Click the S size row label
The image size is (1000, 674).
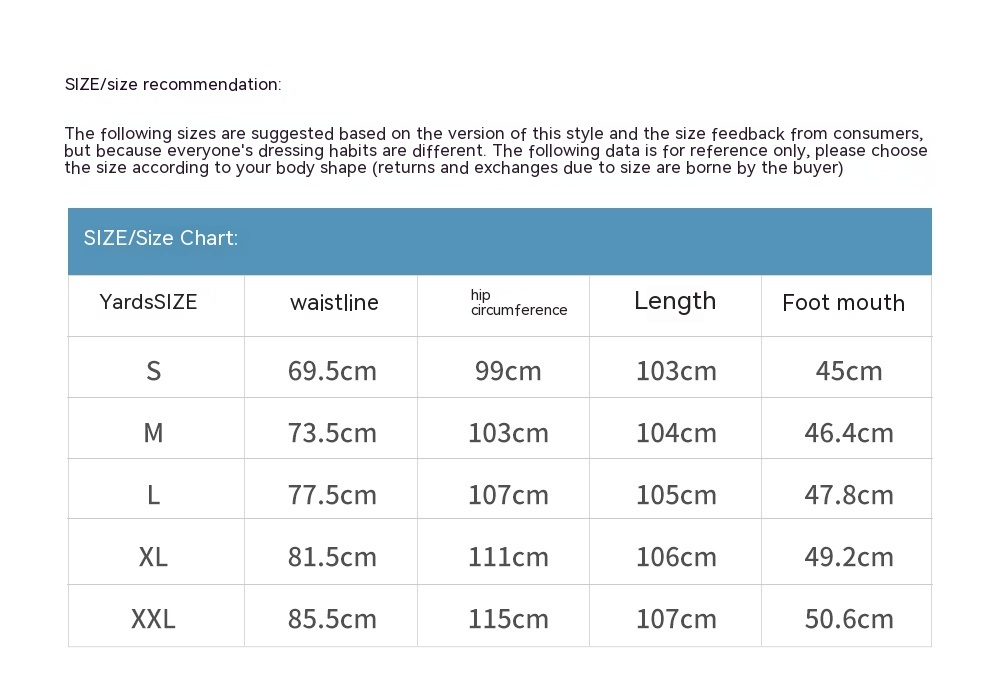(153, 371)
